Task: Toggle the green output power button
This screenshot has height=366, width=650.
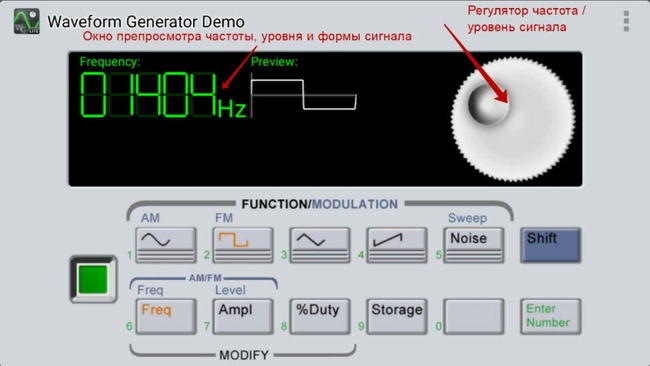Action: click(x=93, y=279)
